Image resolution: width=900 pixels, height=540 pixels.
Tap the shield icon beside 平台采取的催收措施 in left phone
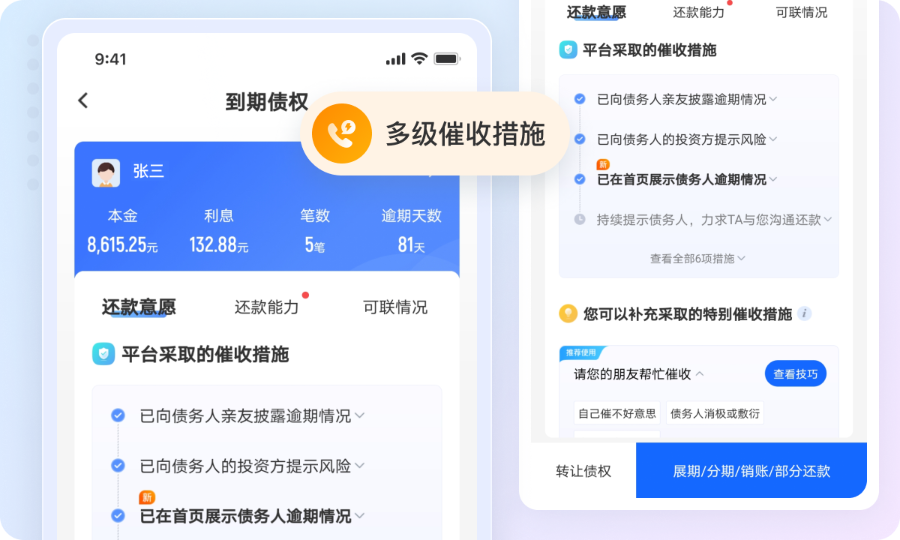tap(104, 354)
